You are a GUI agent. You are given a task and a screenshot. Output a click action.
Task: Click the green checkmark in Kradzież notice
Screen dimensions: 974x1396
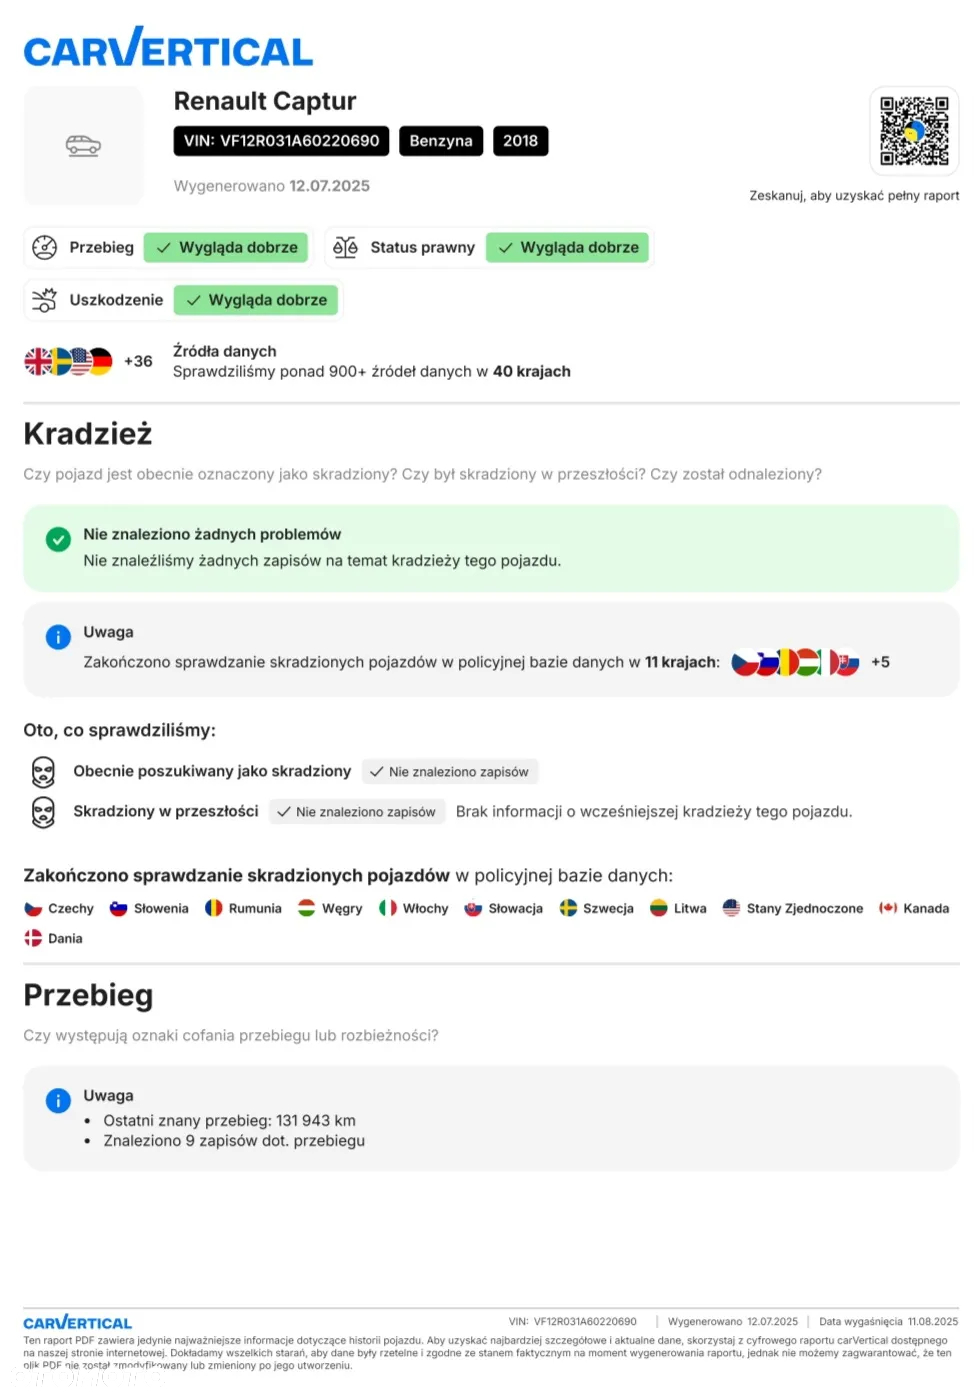click(58, 539)
